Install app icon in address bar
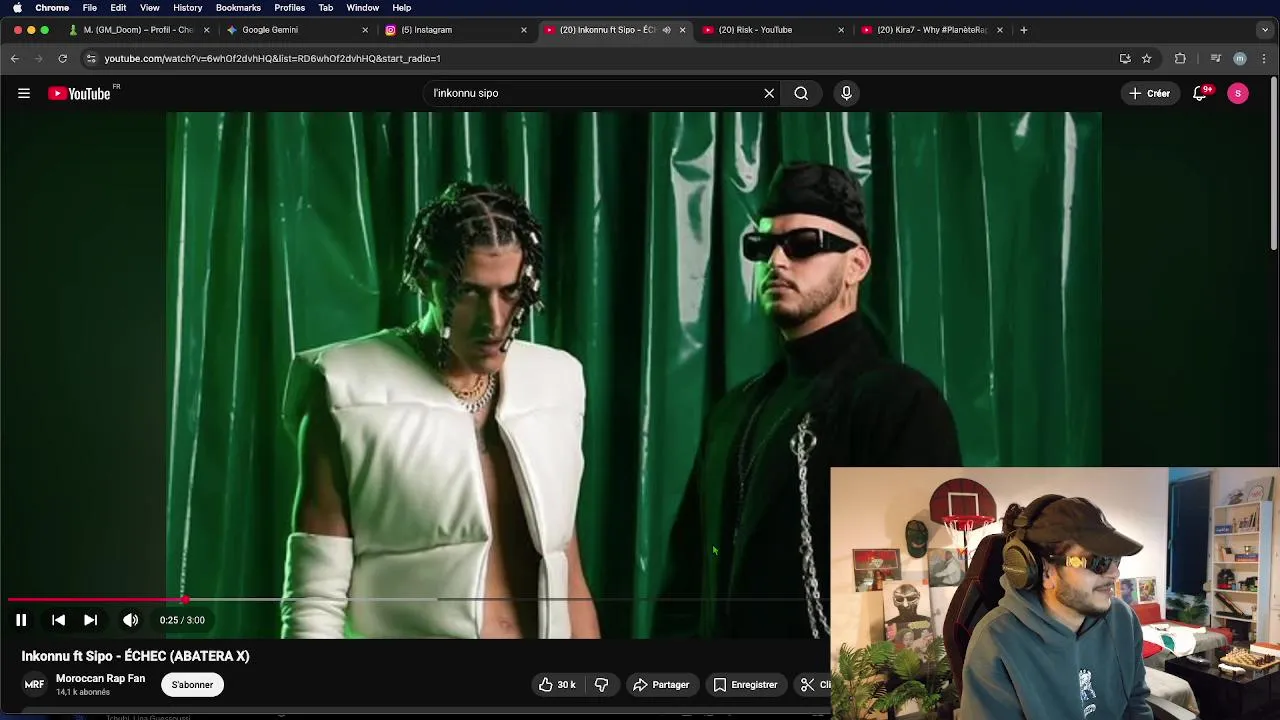The width and height of the screenshot is (1280, 720). click(x=1125, y=59)
